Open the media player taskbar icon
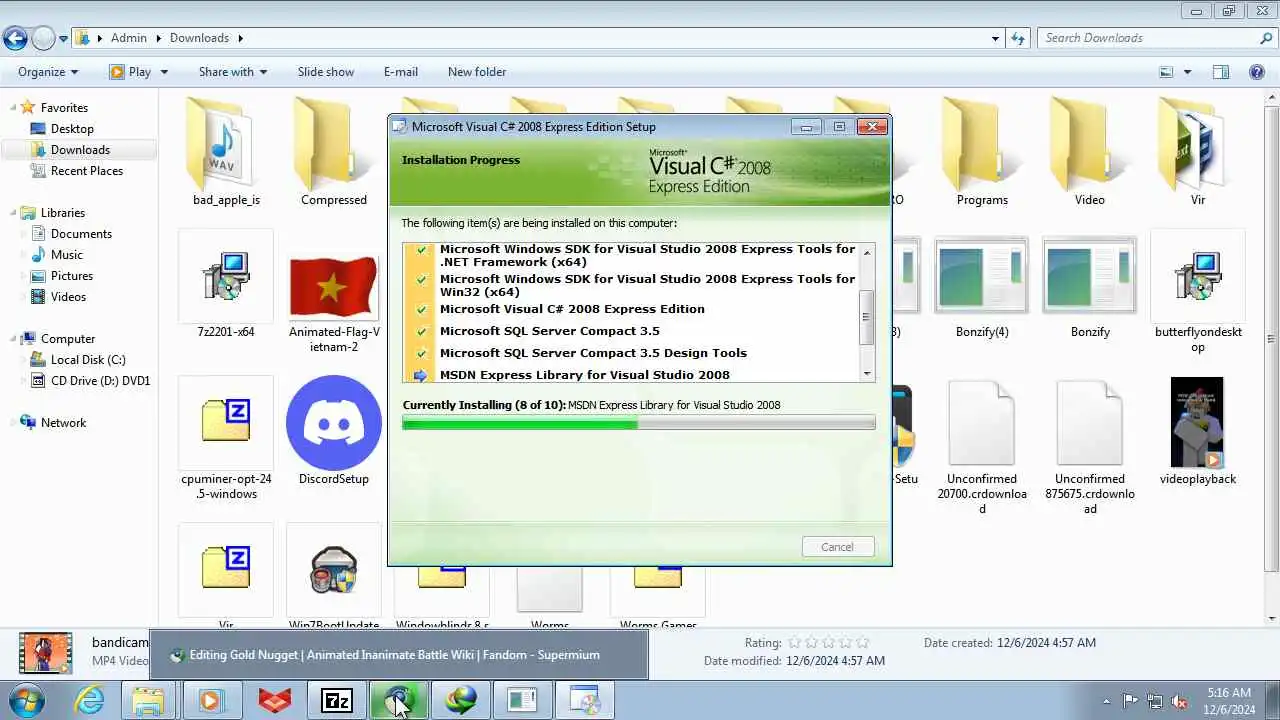Screen dimensions: 1280x720 (x=211, y=700)
